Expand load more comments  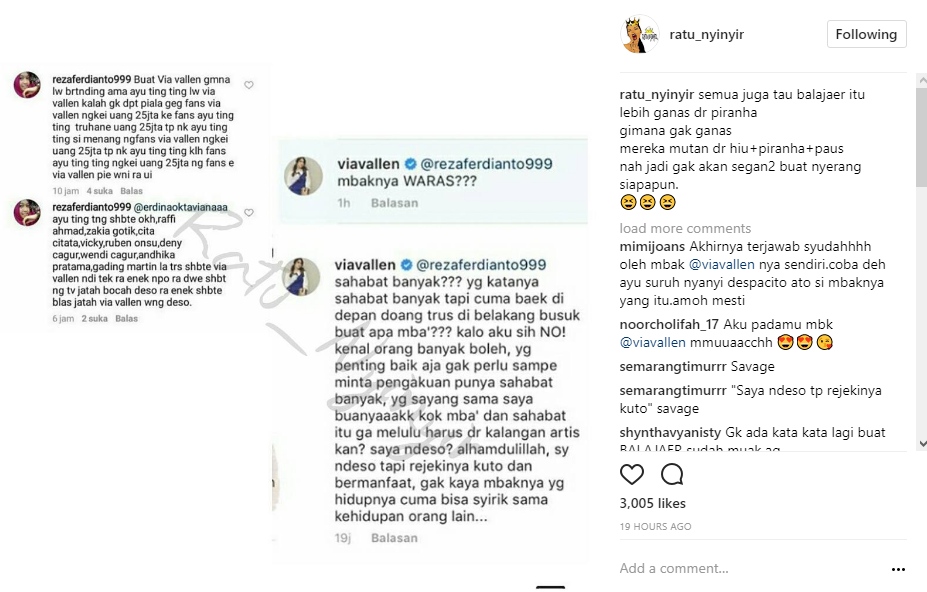(x=685, y=228)
